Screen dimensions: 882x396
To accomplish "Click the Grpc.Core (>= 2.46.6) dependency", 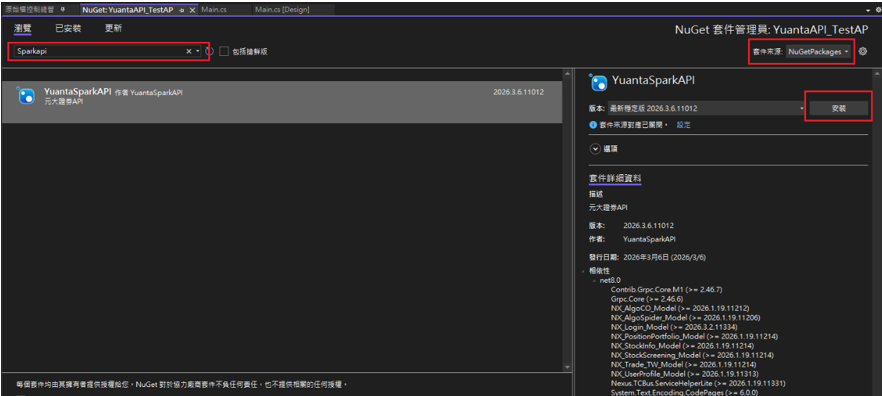I will [647, 299].
